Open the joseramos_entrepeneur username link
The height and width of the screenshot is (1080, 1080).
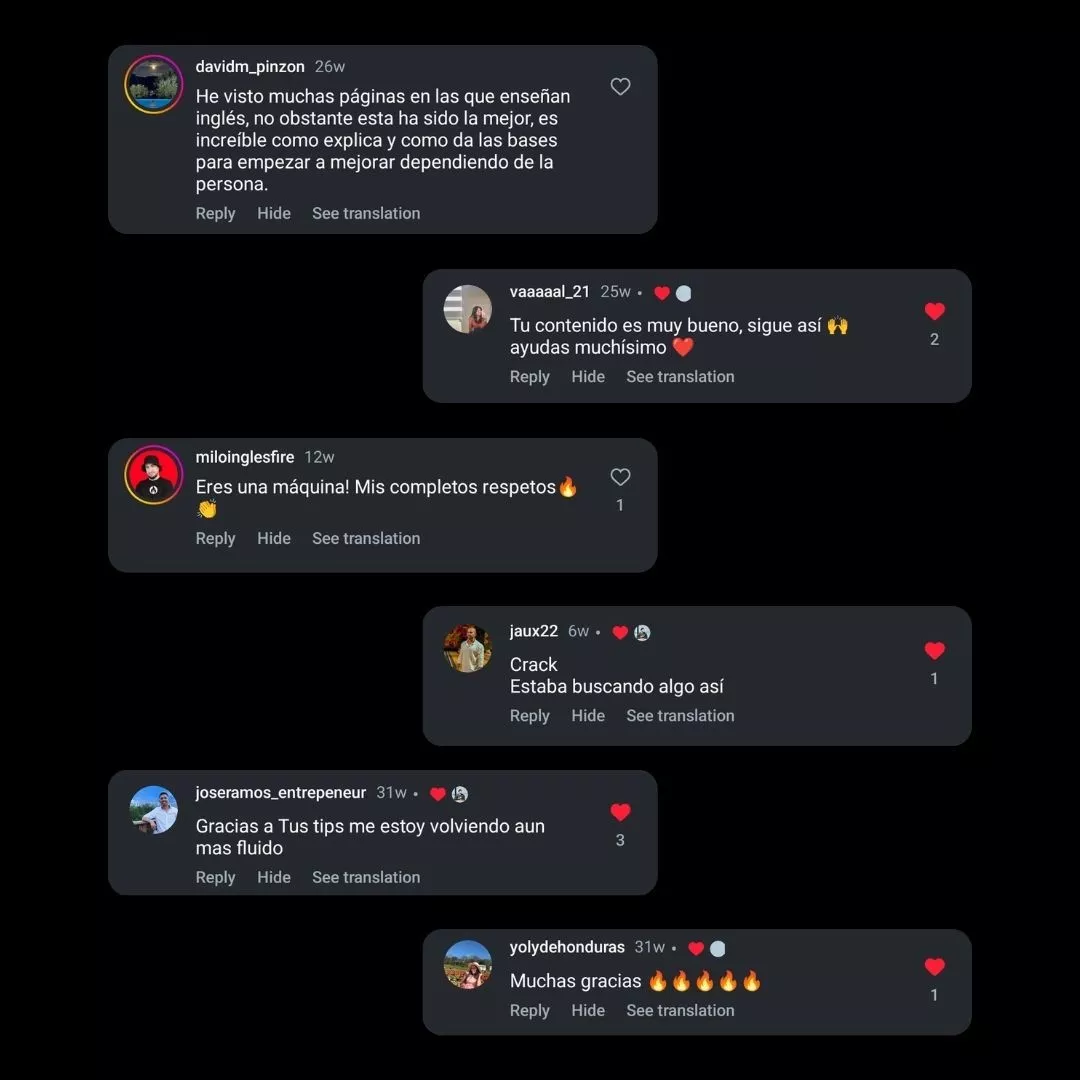[280, 793]
